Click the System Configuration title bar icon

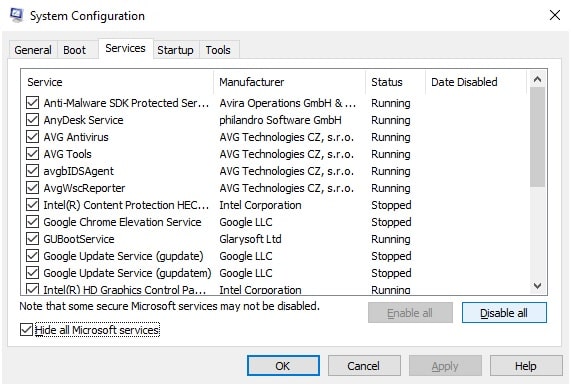pyautogui.click(x=16, y=15)
